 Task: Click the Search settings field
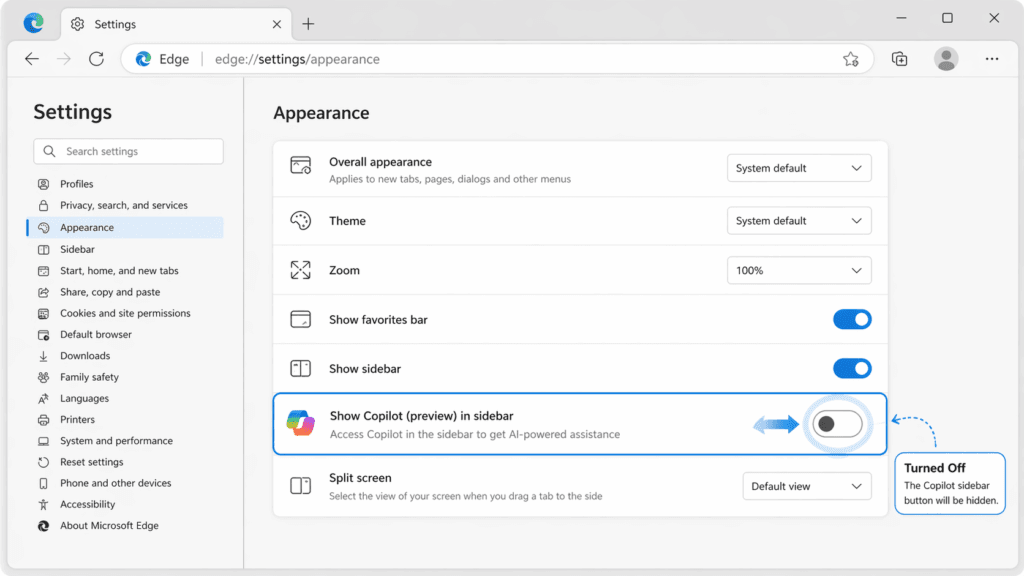(128, 151)
